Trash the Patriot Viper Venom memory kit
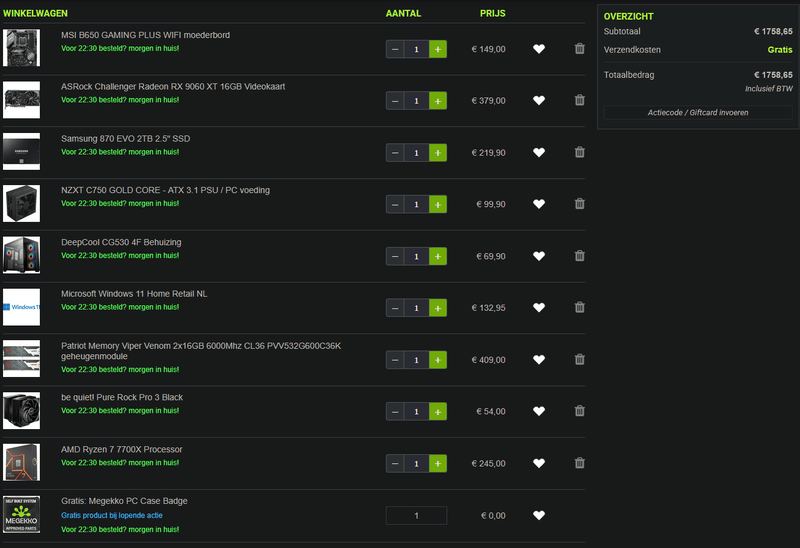The image size is (800, 548). (x=580, y=359)
